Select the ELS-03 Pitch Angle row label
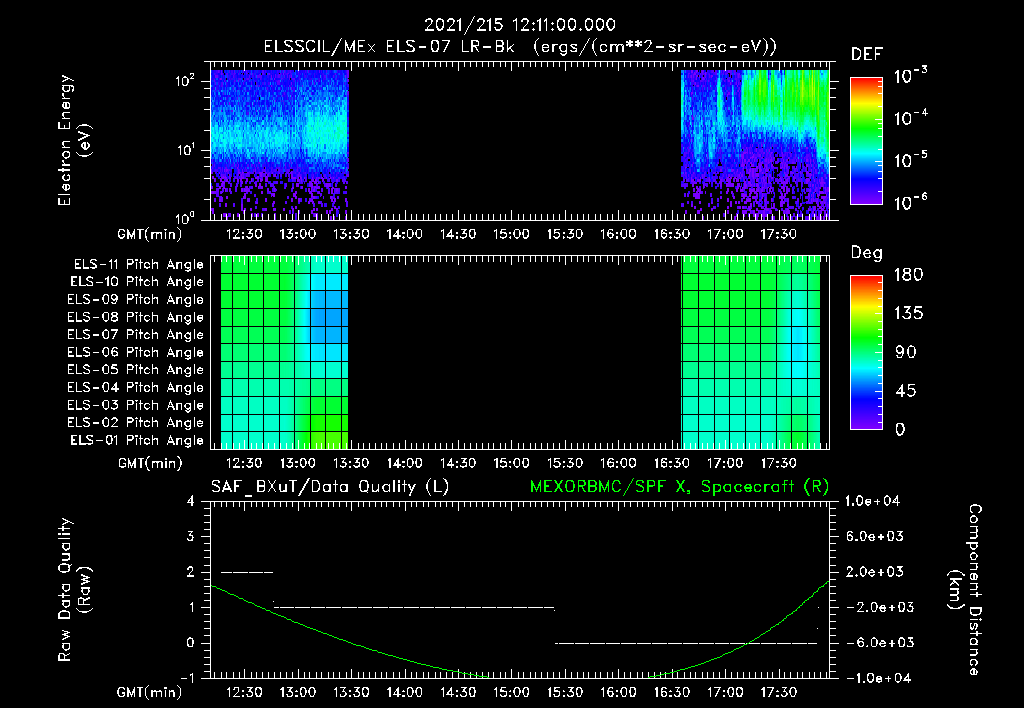This screenshot has height=708, width=1024. coord(135,405)
